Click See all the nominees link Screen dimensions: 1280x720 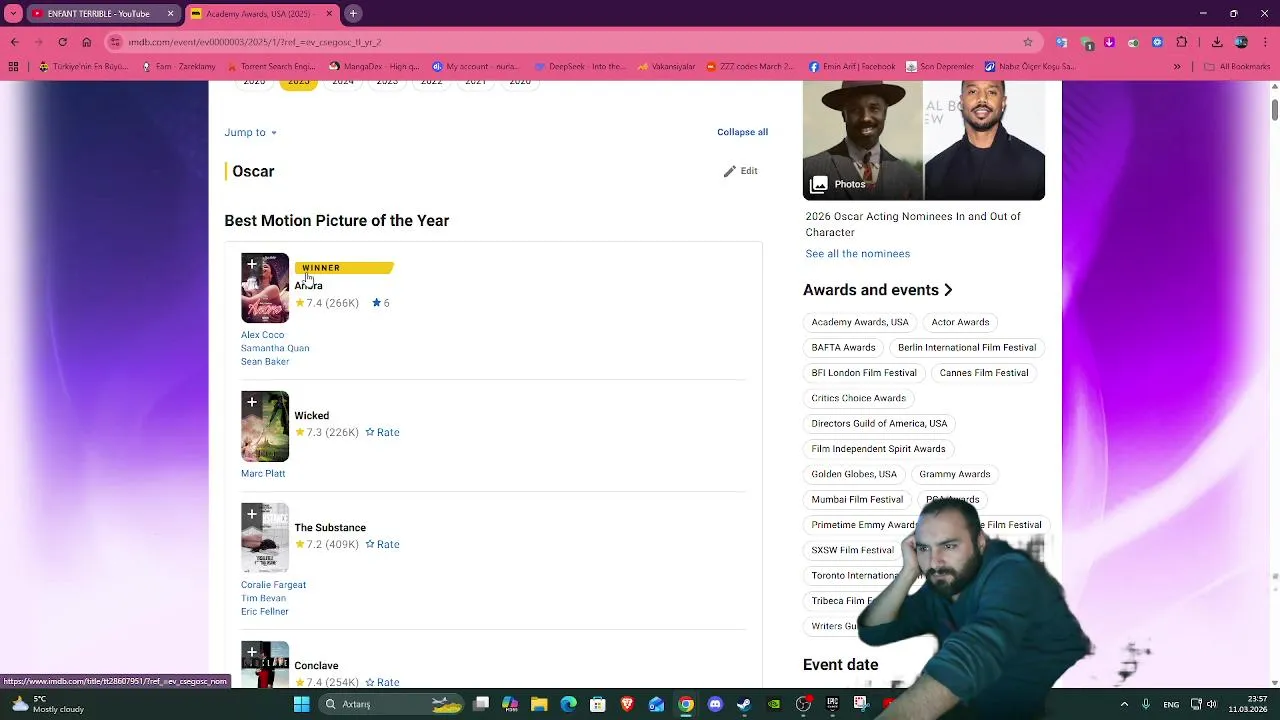pos(858,254)
